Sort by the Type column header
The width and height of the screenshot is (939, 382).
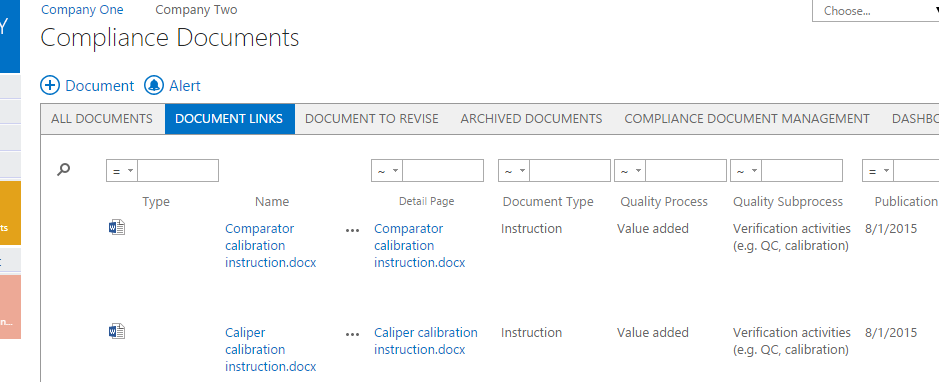point(156,202)
